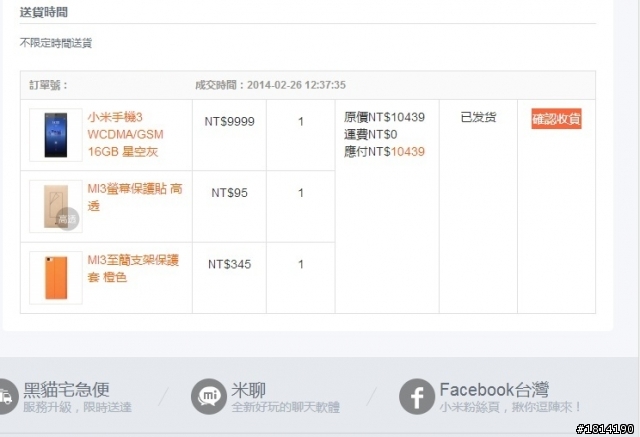Viewport: 640px width, 437px height.
Task: Open the MI3螢幕保護貼 高透 product link
Action: pos(135,197)
